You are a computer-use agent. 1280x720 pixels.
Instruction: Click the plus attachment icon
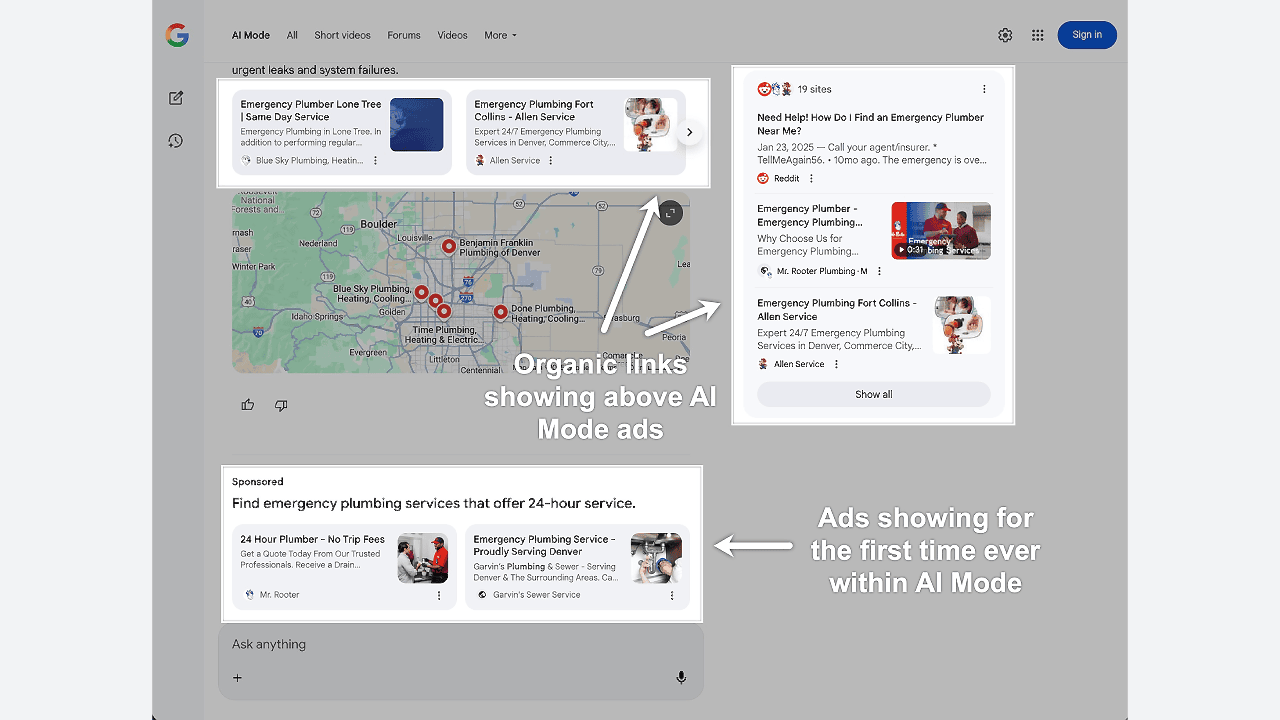point(238,678)
